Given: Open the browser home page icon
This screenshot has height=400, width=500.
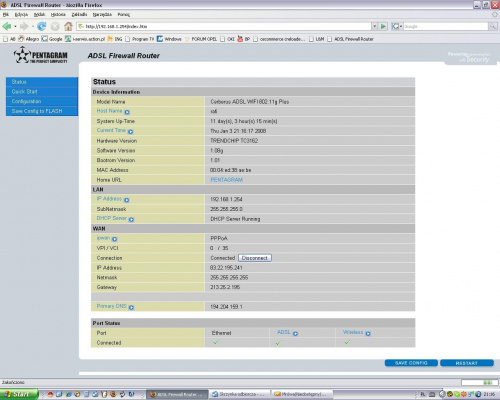Looking at the screenshot, I should coord(68,26).
